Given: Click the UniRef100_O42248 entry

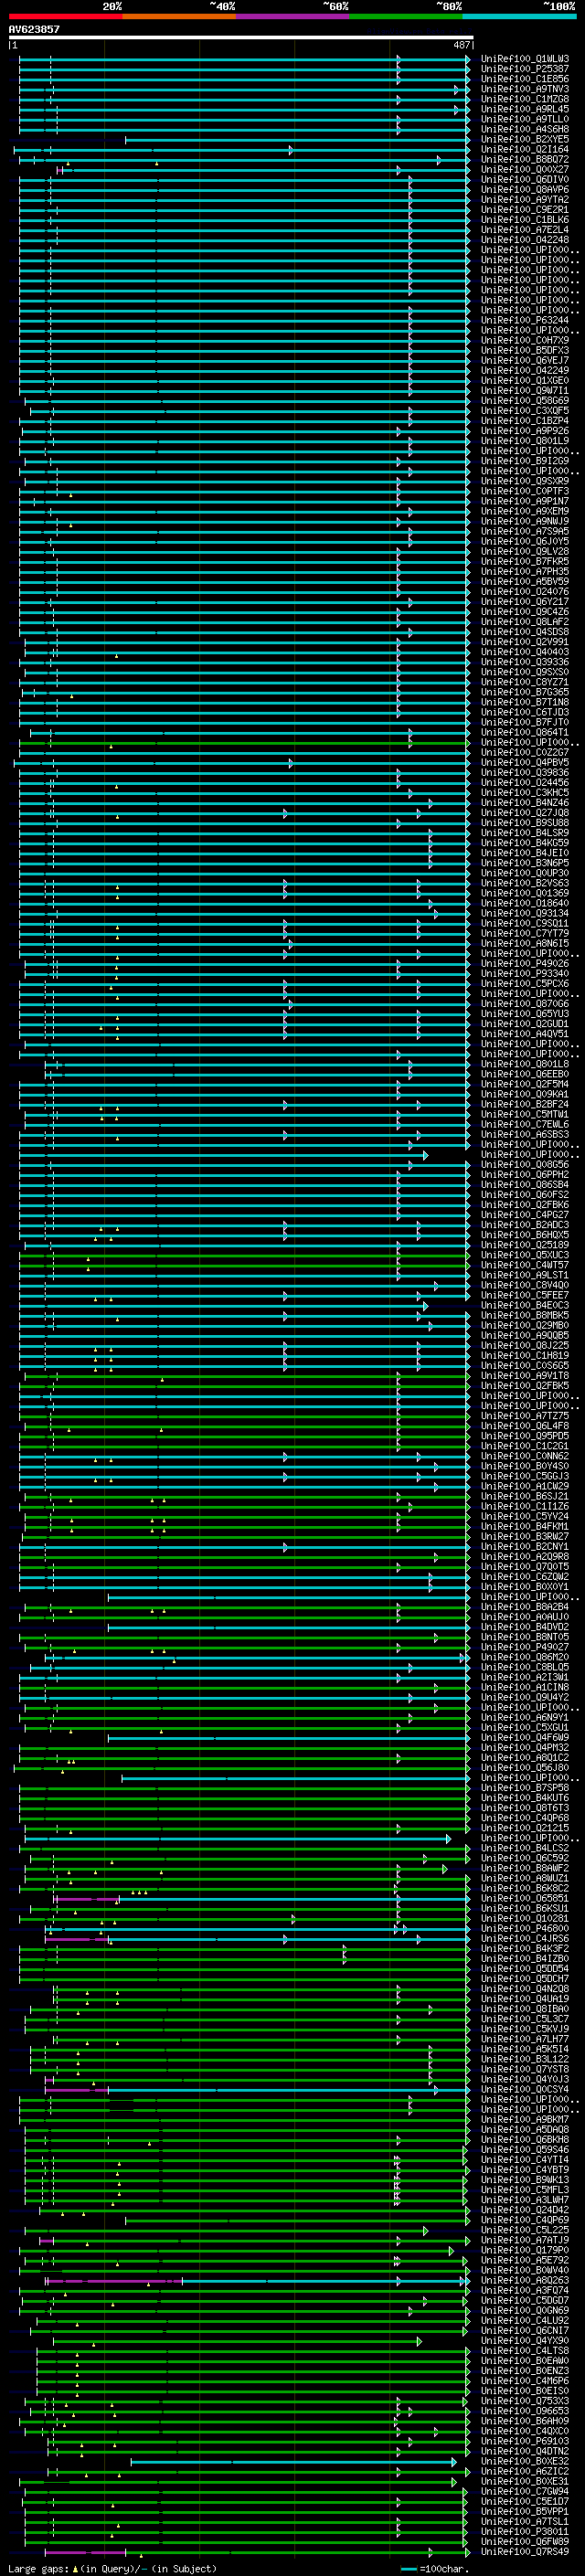Looking at the screenshot, I should coord(525,240).
